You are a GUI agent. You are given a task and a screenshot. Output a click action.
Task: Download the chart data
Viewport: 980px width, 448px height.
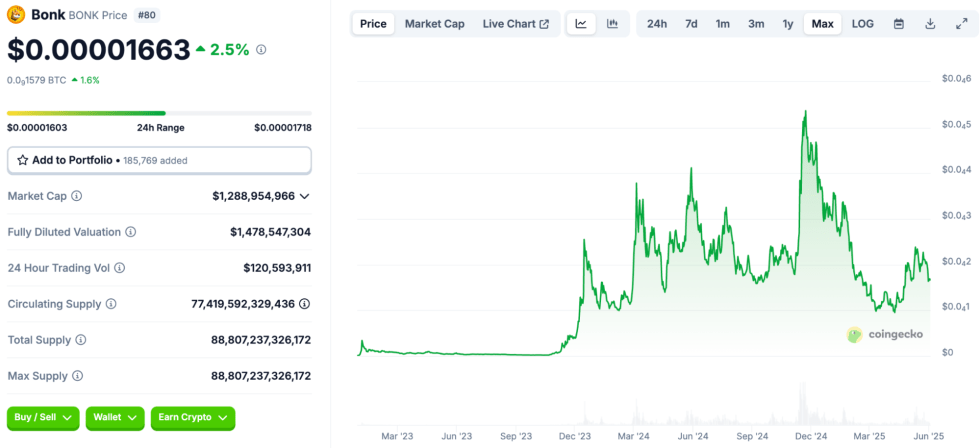[x=930, y=24]
